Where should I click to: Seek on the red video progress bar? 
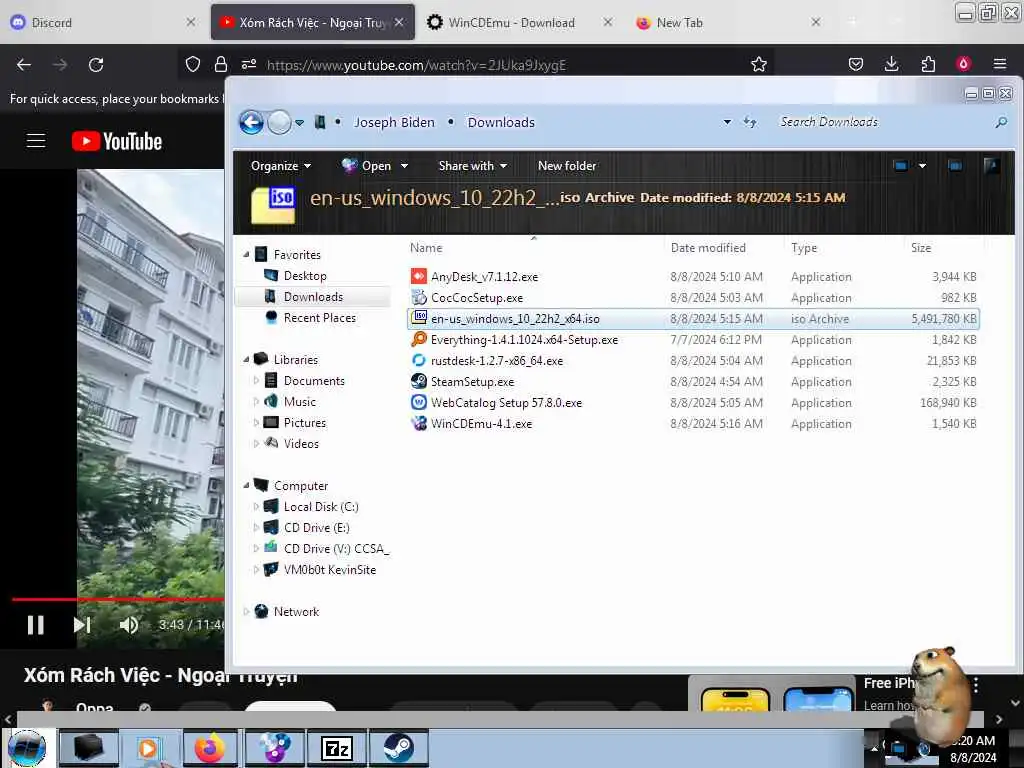click(118, 599)
